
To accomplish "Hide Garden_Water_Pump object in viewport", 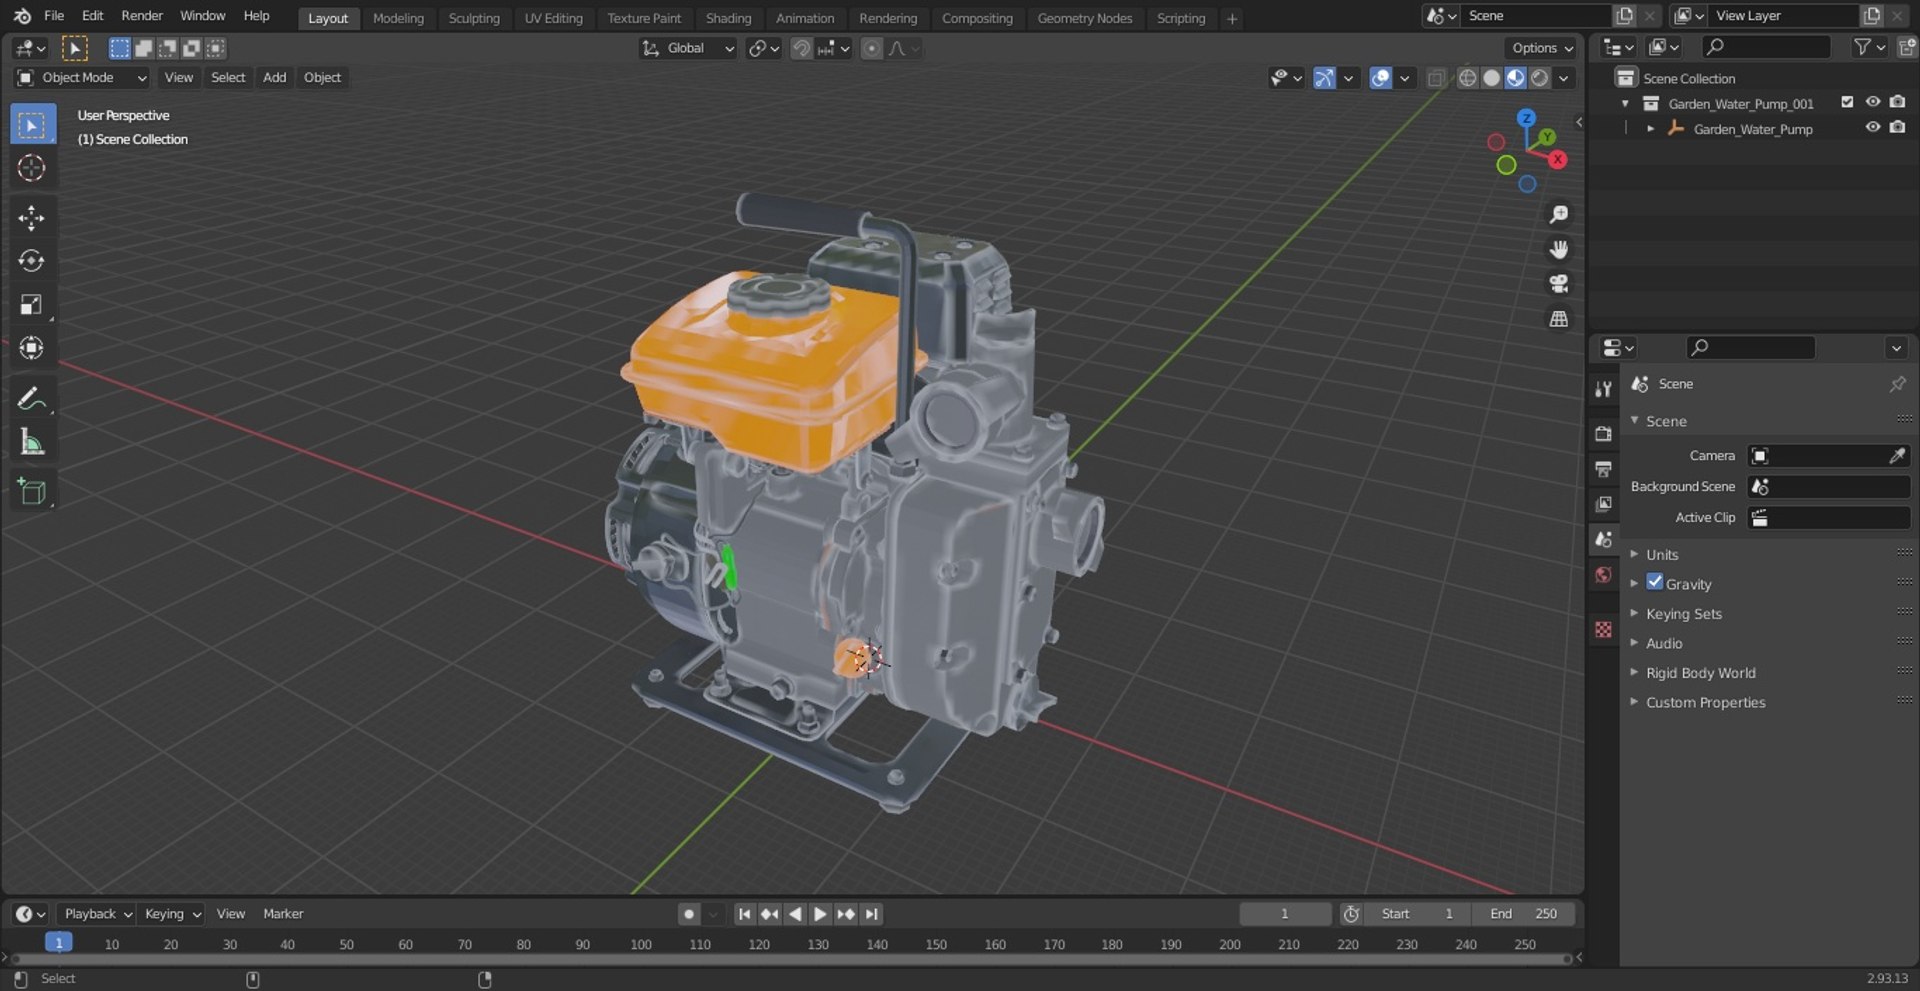I will tap(1873, 128).
